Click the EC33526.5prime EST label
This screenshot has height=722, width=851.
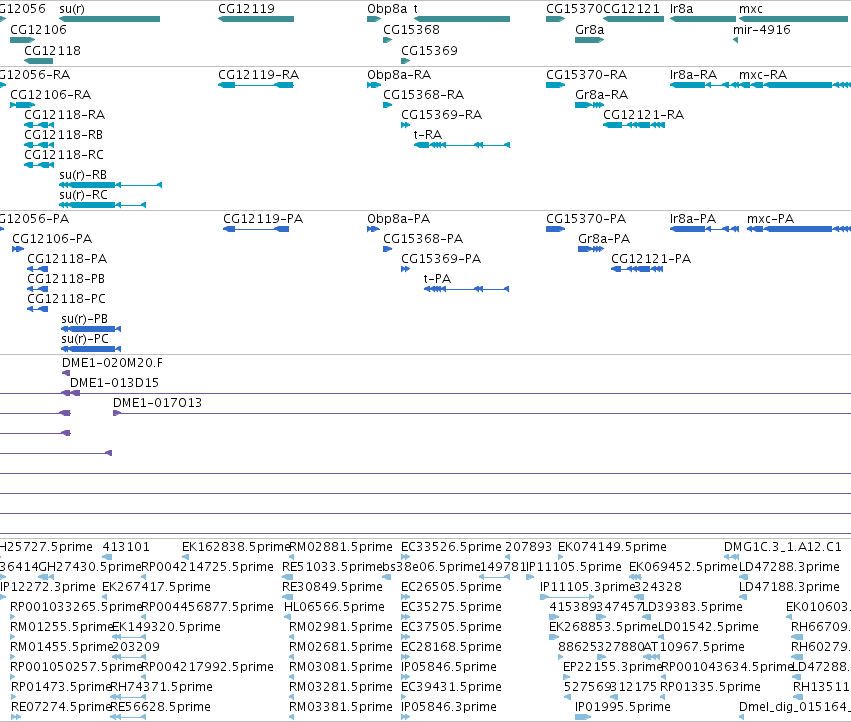[x=451, y=547]
